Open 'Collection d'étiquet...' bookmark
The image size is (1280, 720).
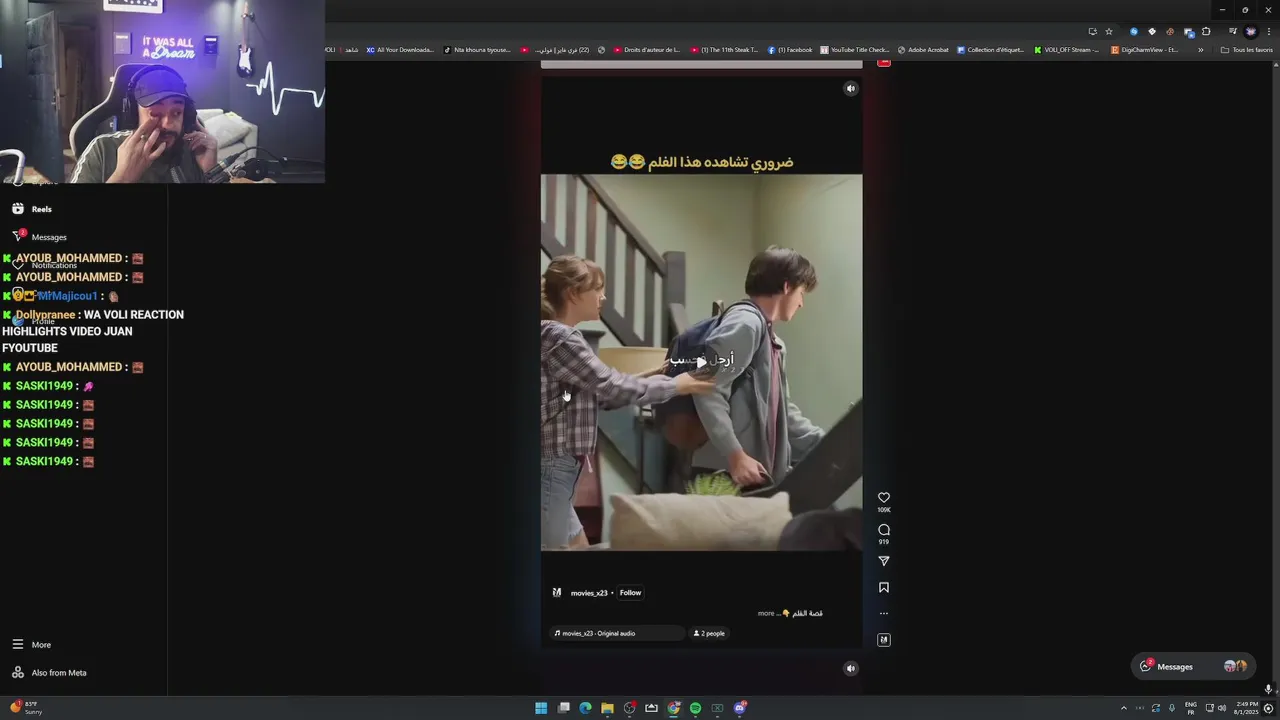[992, 49]
